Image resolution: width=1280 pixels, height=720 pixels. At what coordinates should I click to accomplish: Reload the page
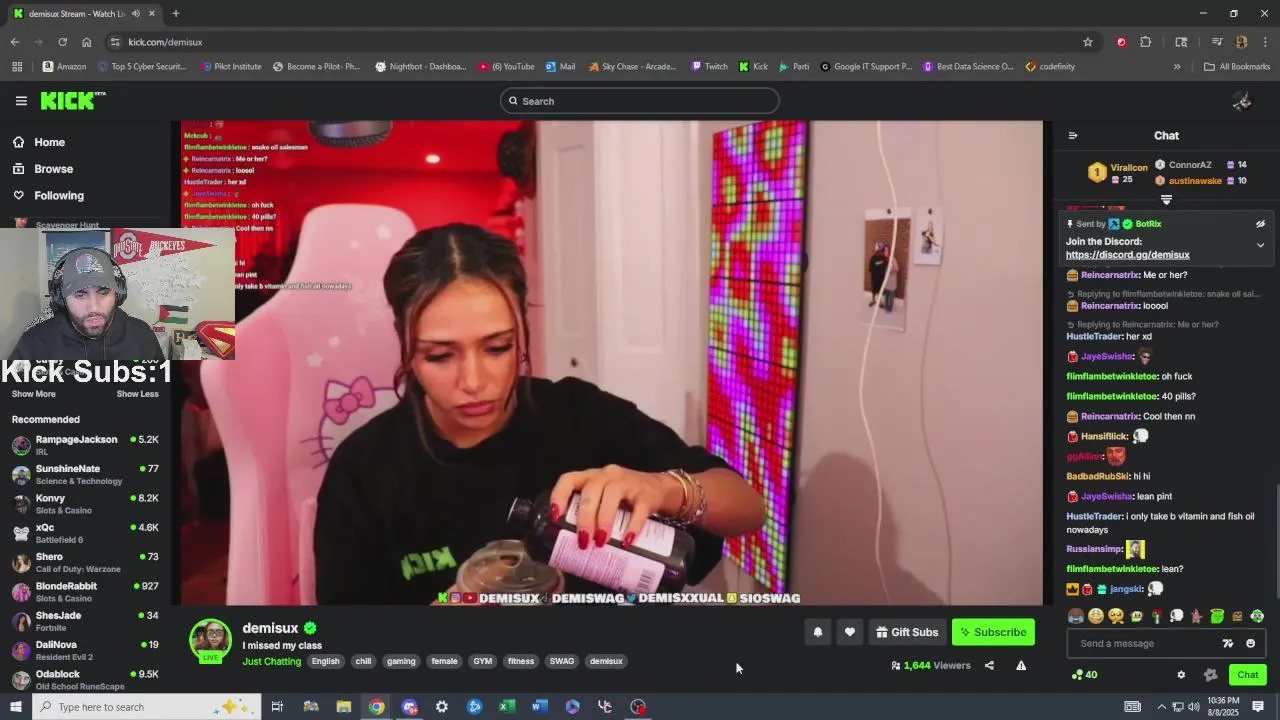tap(62, 42)
